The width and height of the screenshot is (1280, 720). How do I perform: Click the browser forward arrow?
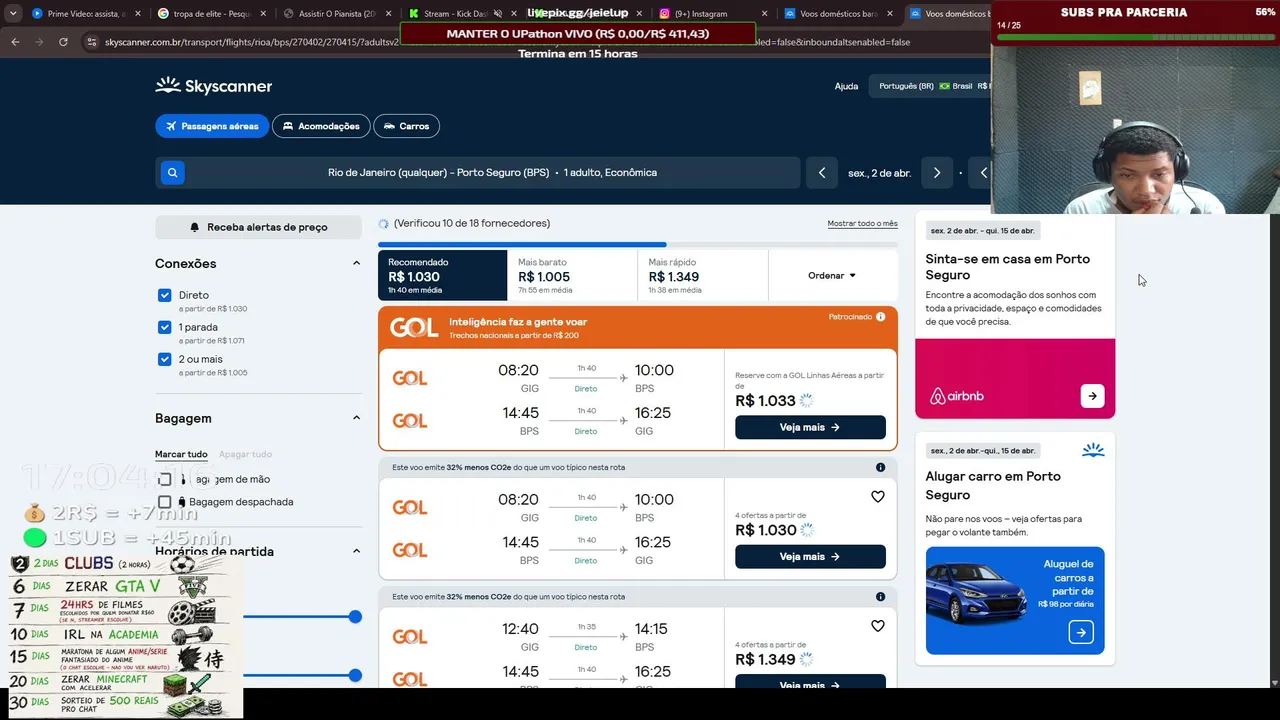[39, 42]
